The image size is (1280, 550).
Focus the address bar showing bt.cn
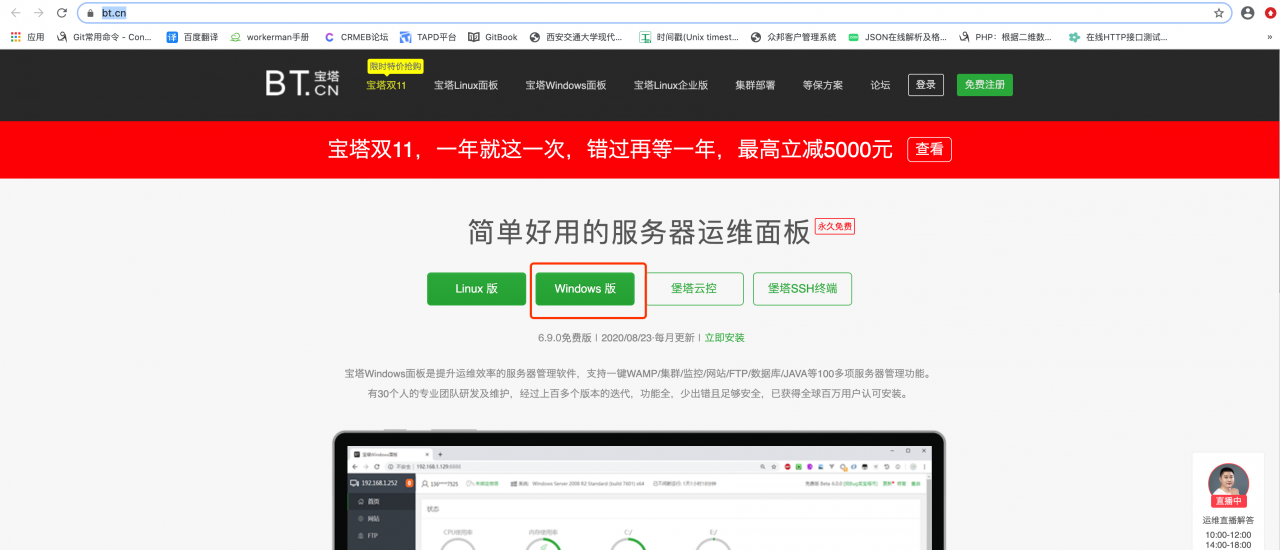655,13
